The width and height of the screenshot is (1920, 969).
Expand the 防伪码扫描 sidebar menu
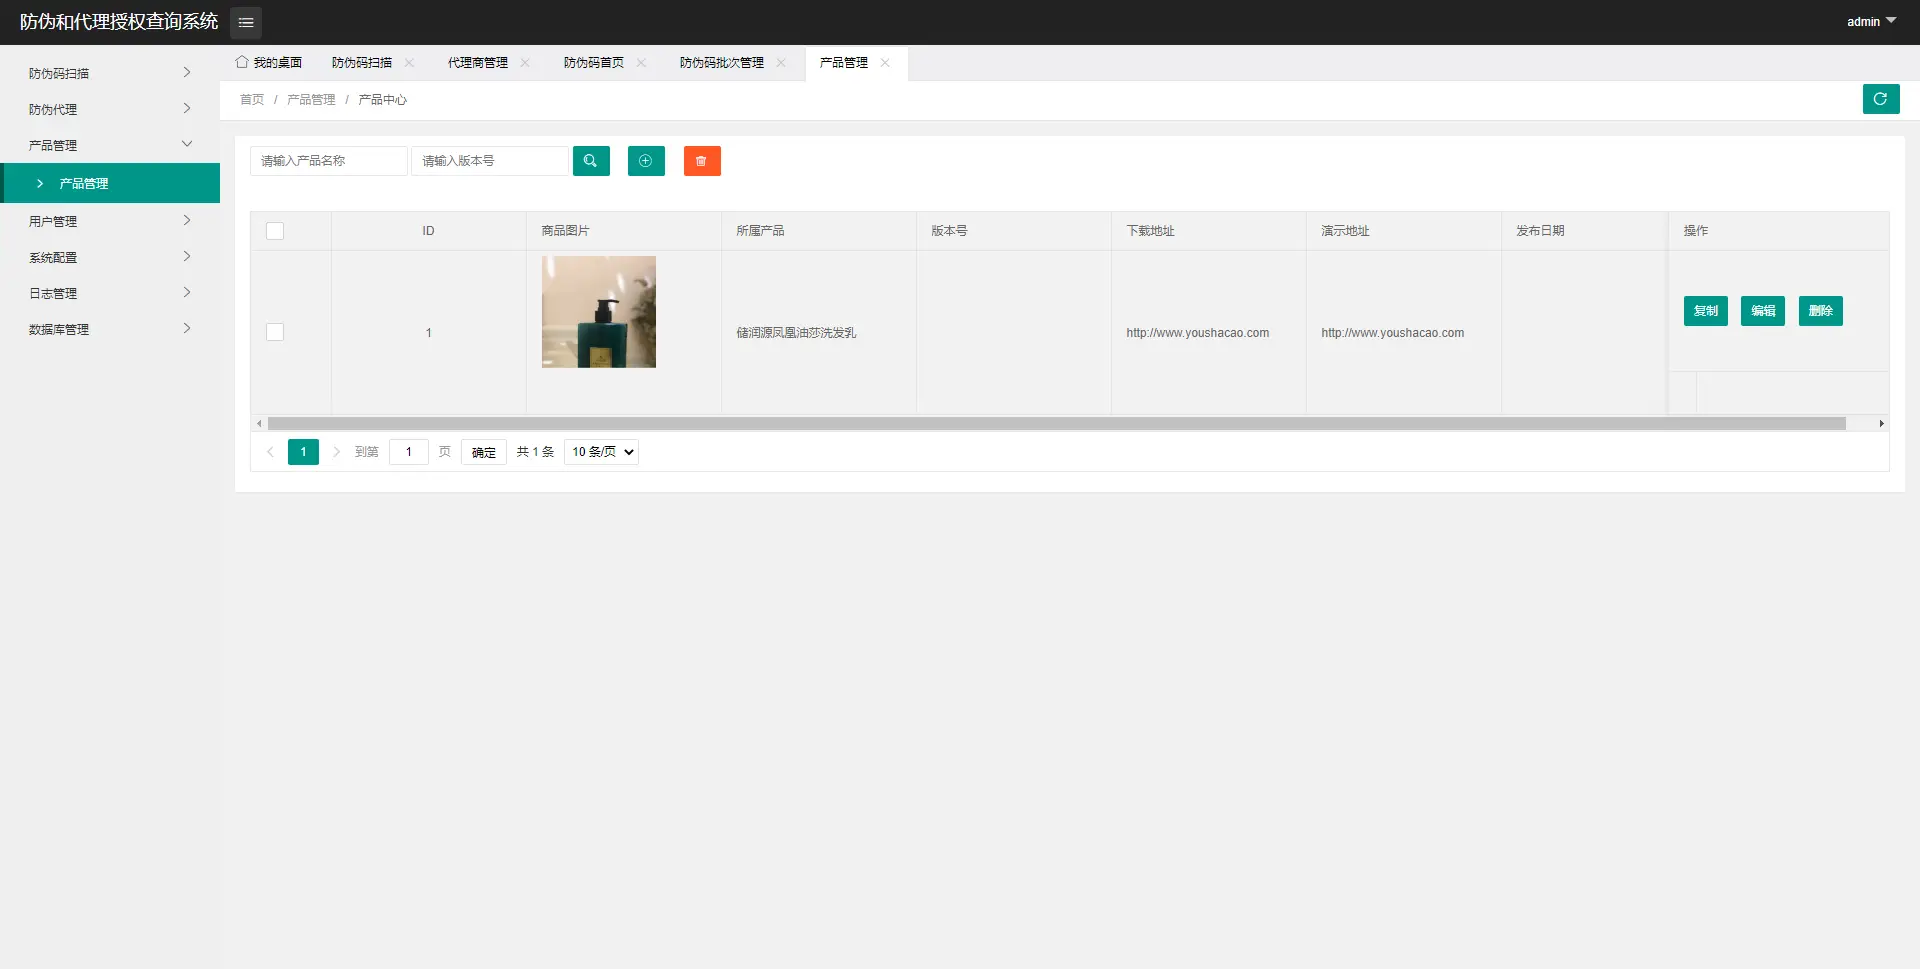(x=110, y=73)
